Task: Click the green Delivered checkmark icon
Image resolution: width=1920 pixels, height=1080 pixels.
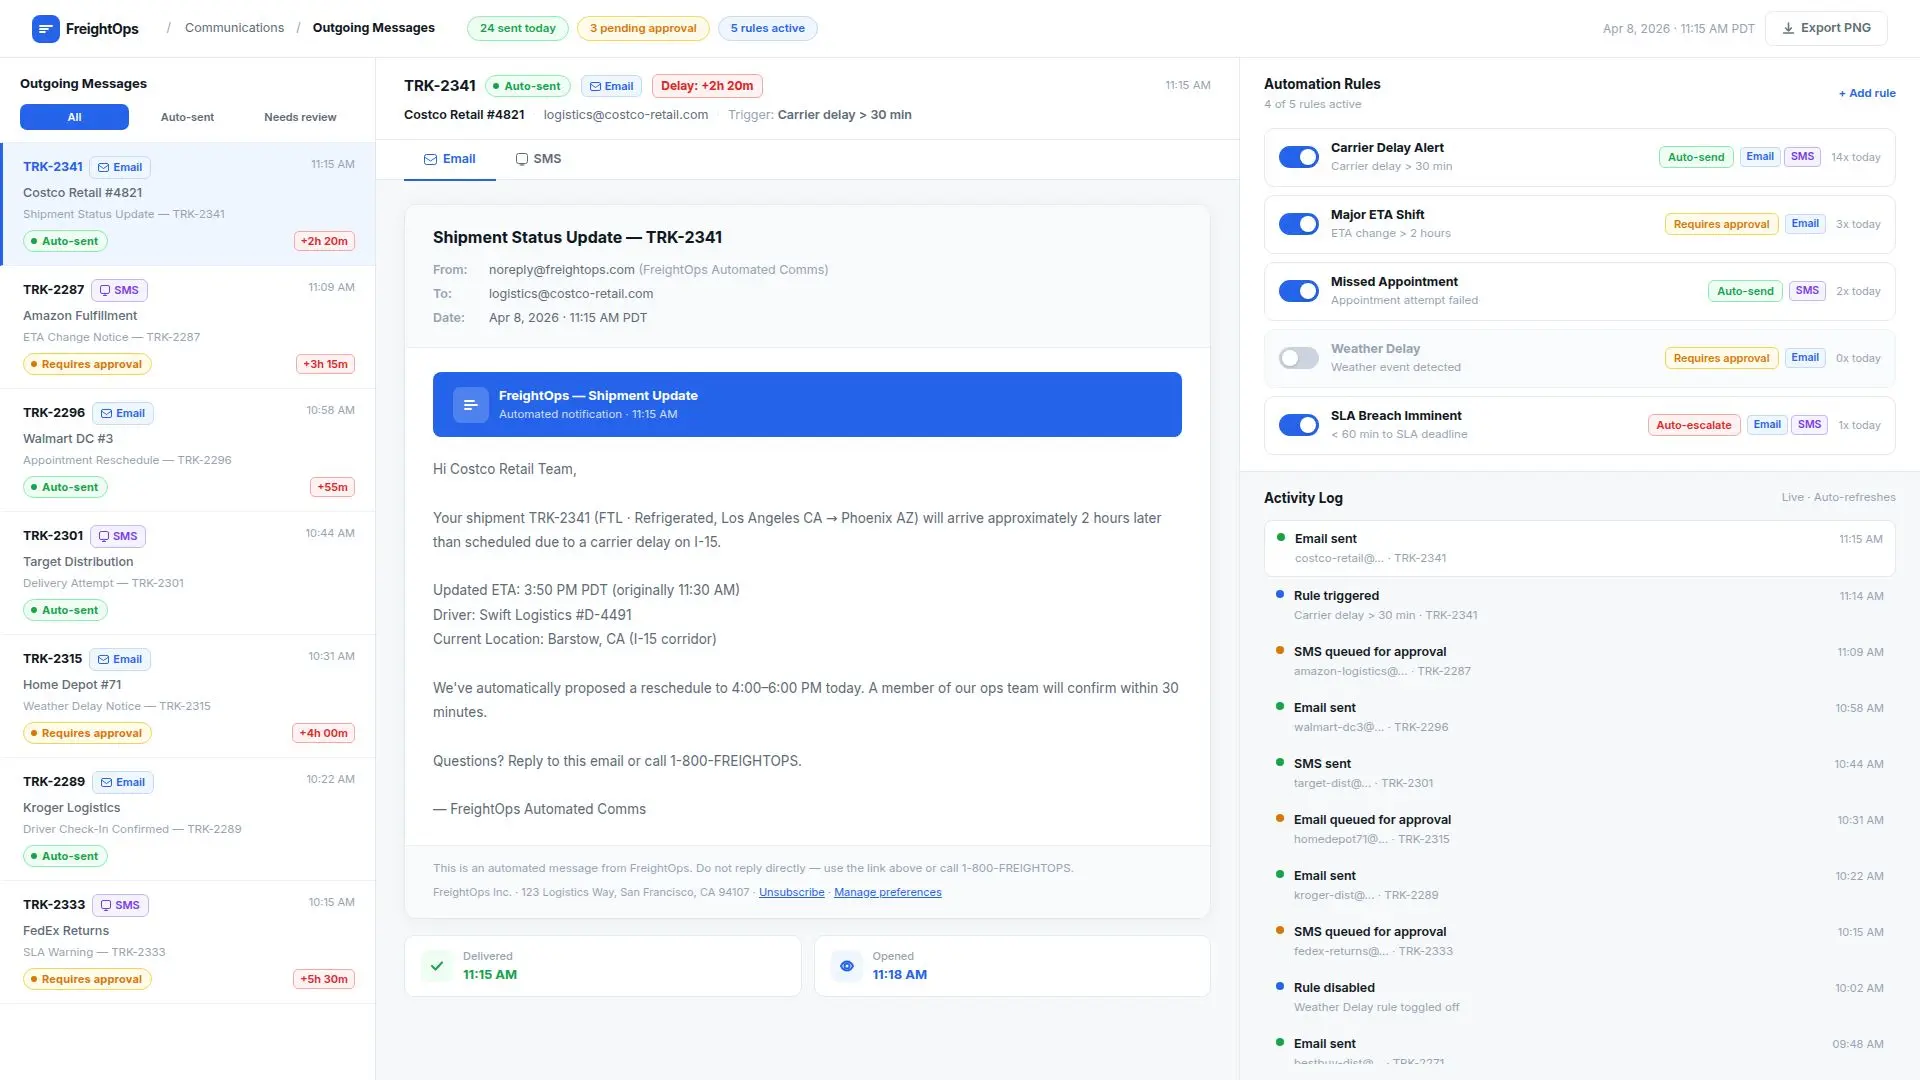Action: point(437,966)
